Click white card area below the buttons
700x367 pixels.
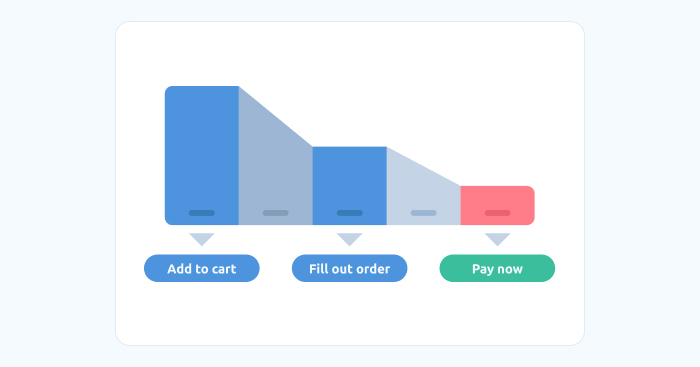(350, 313)
